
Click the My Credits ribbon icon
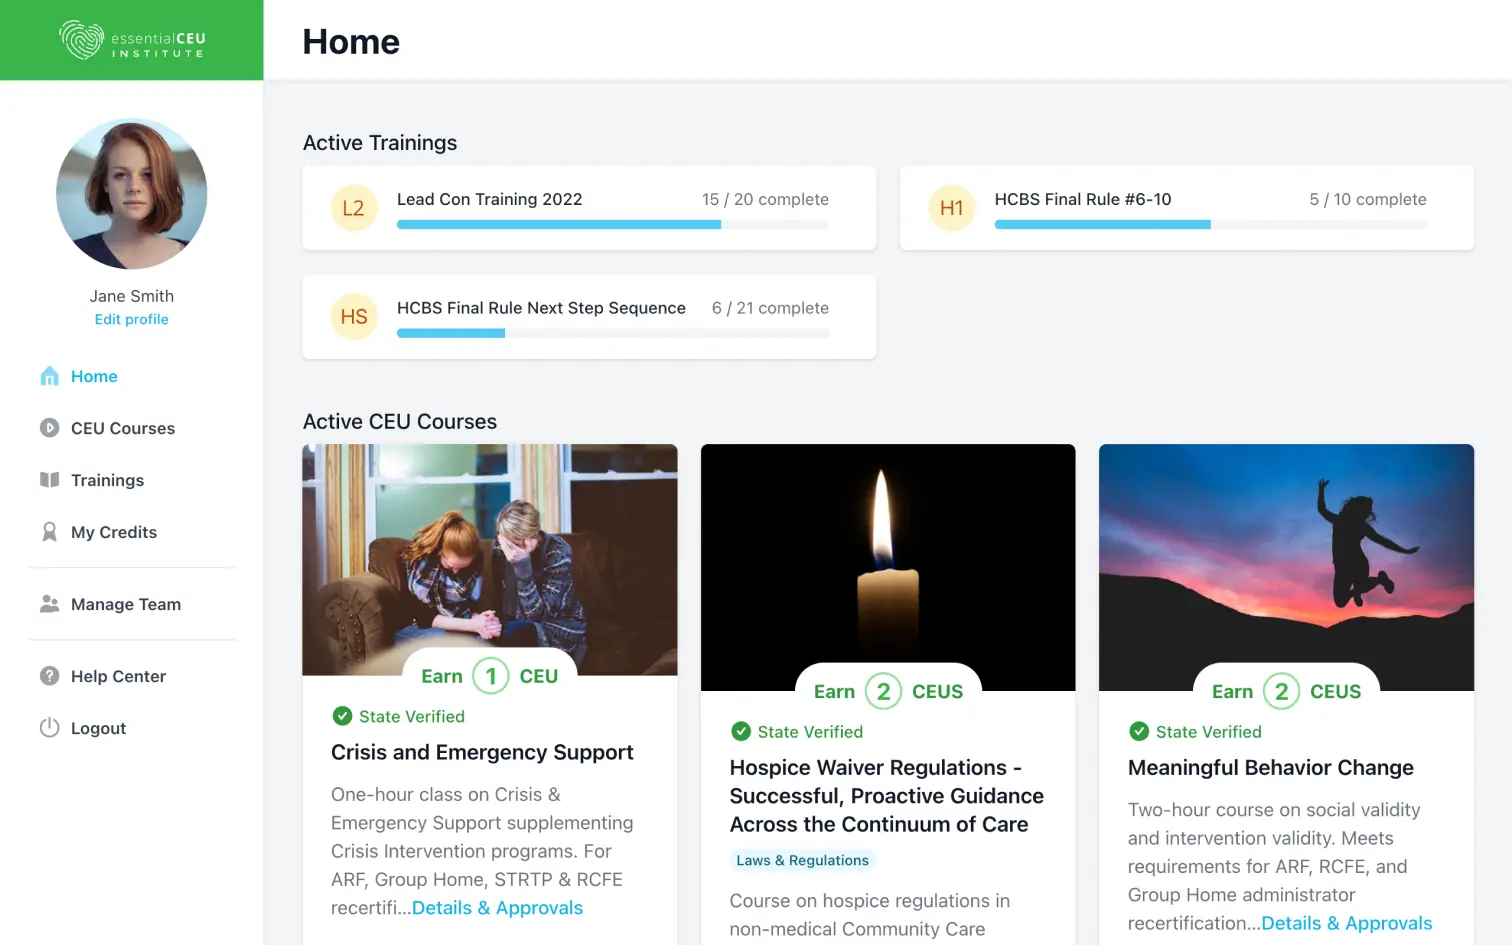pos(49,532)
